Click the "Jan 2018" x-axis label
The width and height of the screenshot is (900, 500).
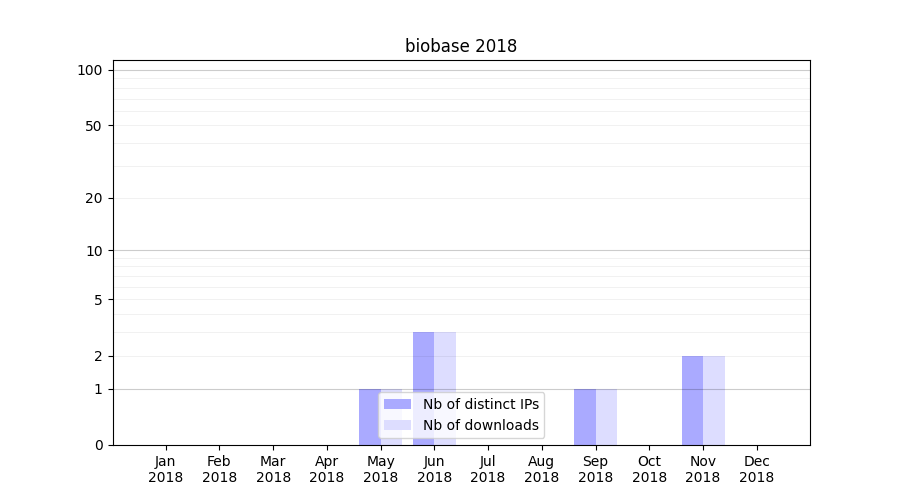(x=166, y=469)
